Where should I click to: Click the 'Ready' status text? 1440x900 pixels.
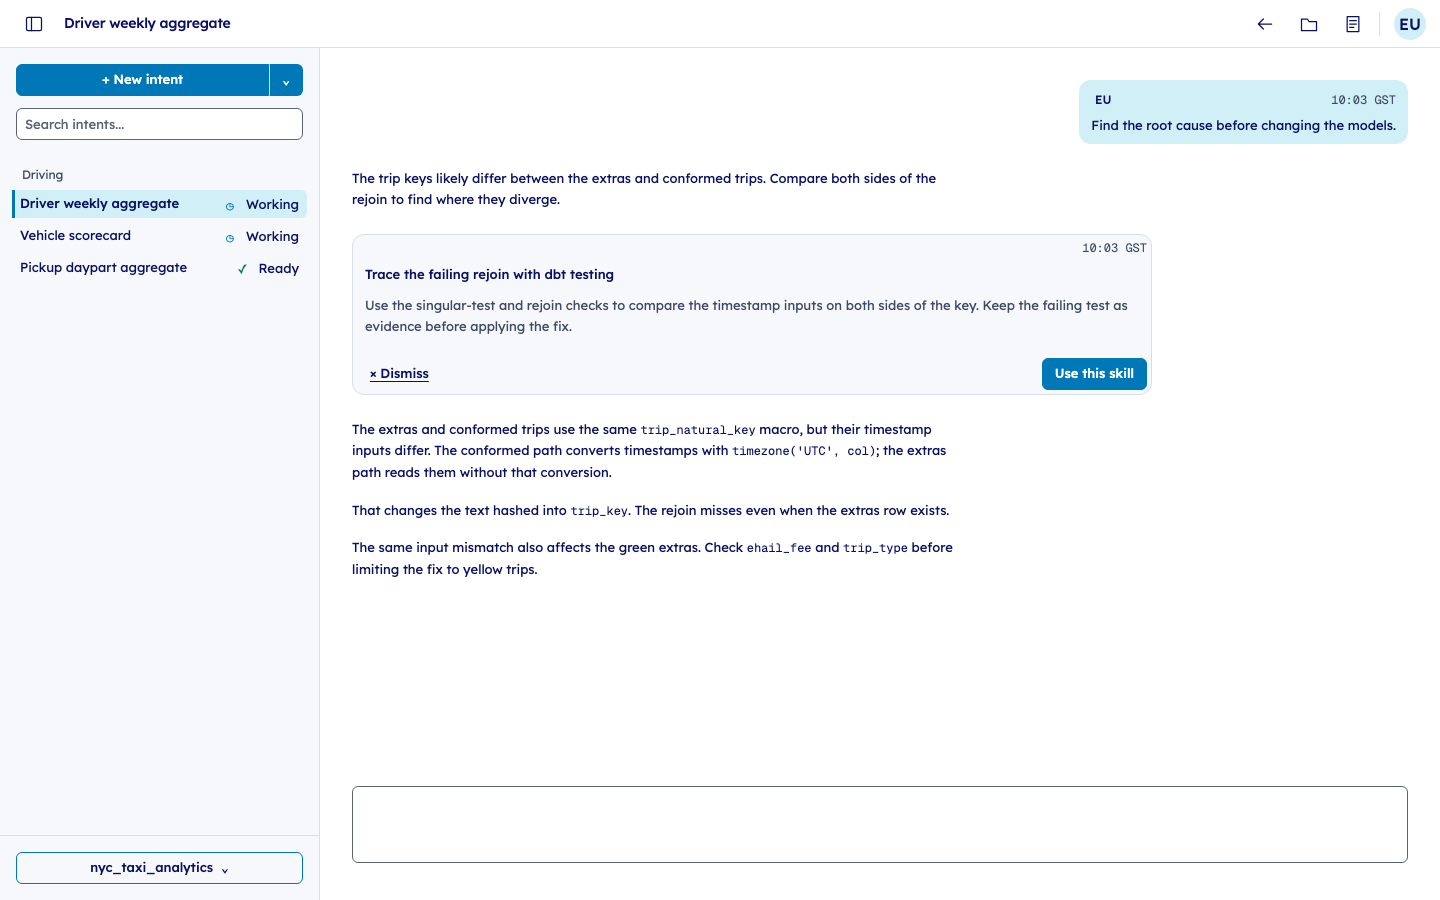click(279, 269)
